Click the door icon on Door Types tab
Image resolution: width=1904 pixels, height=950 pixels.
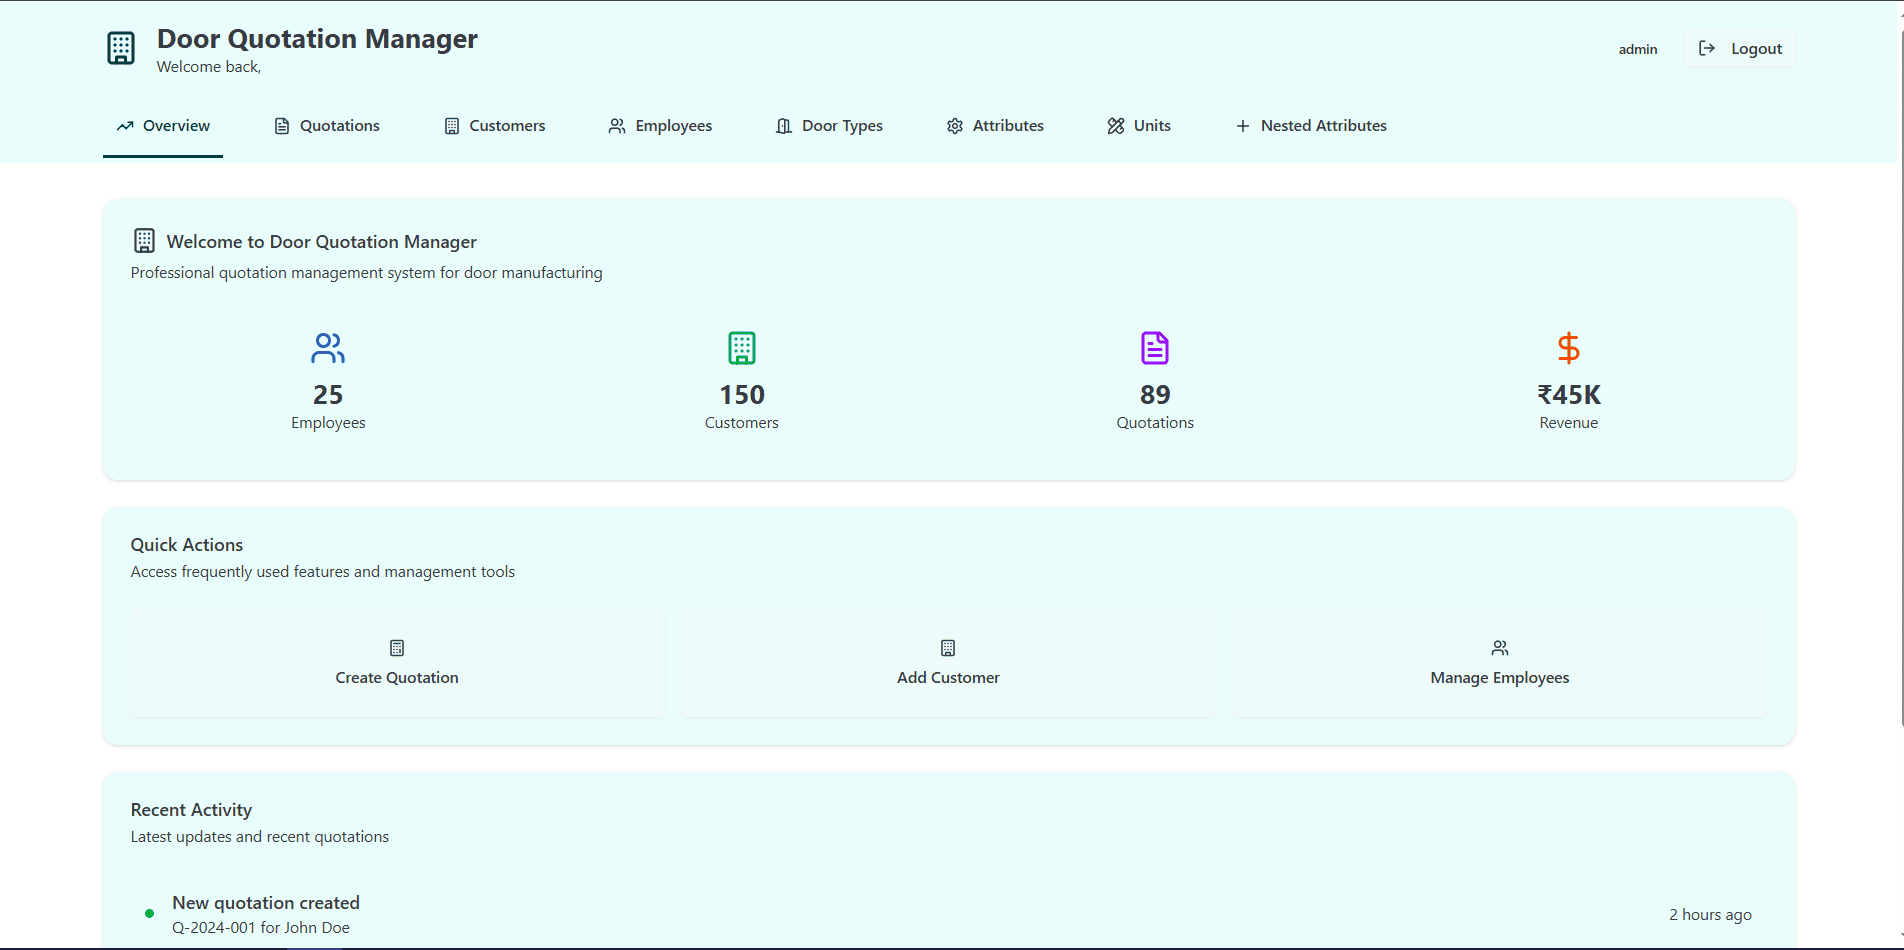(784, 126)
